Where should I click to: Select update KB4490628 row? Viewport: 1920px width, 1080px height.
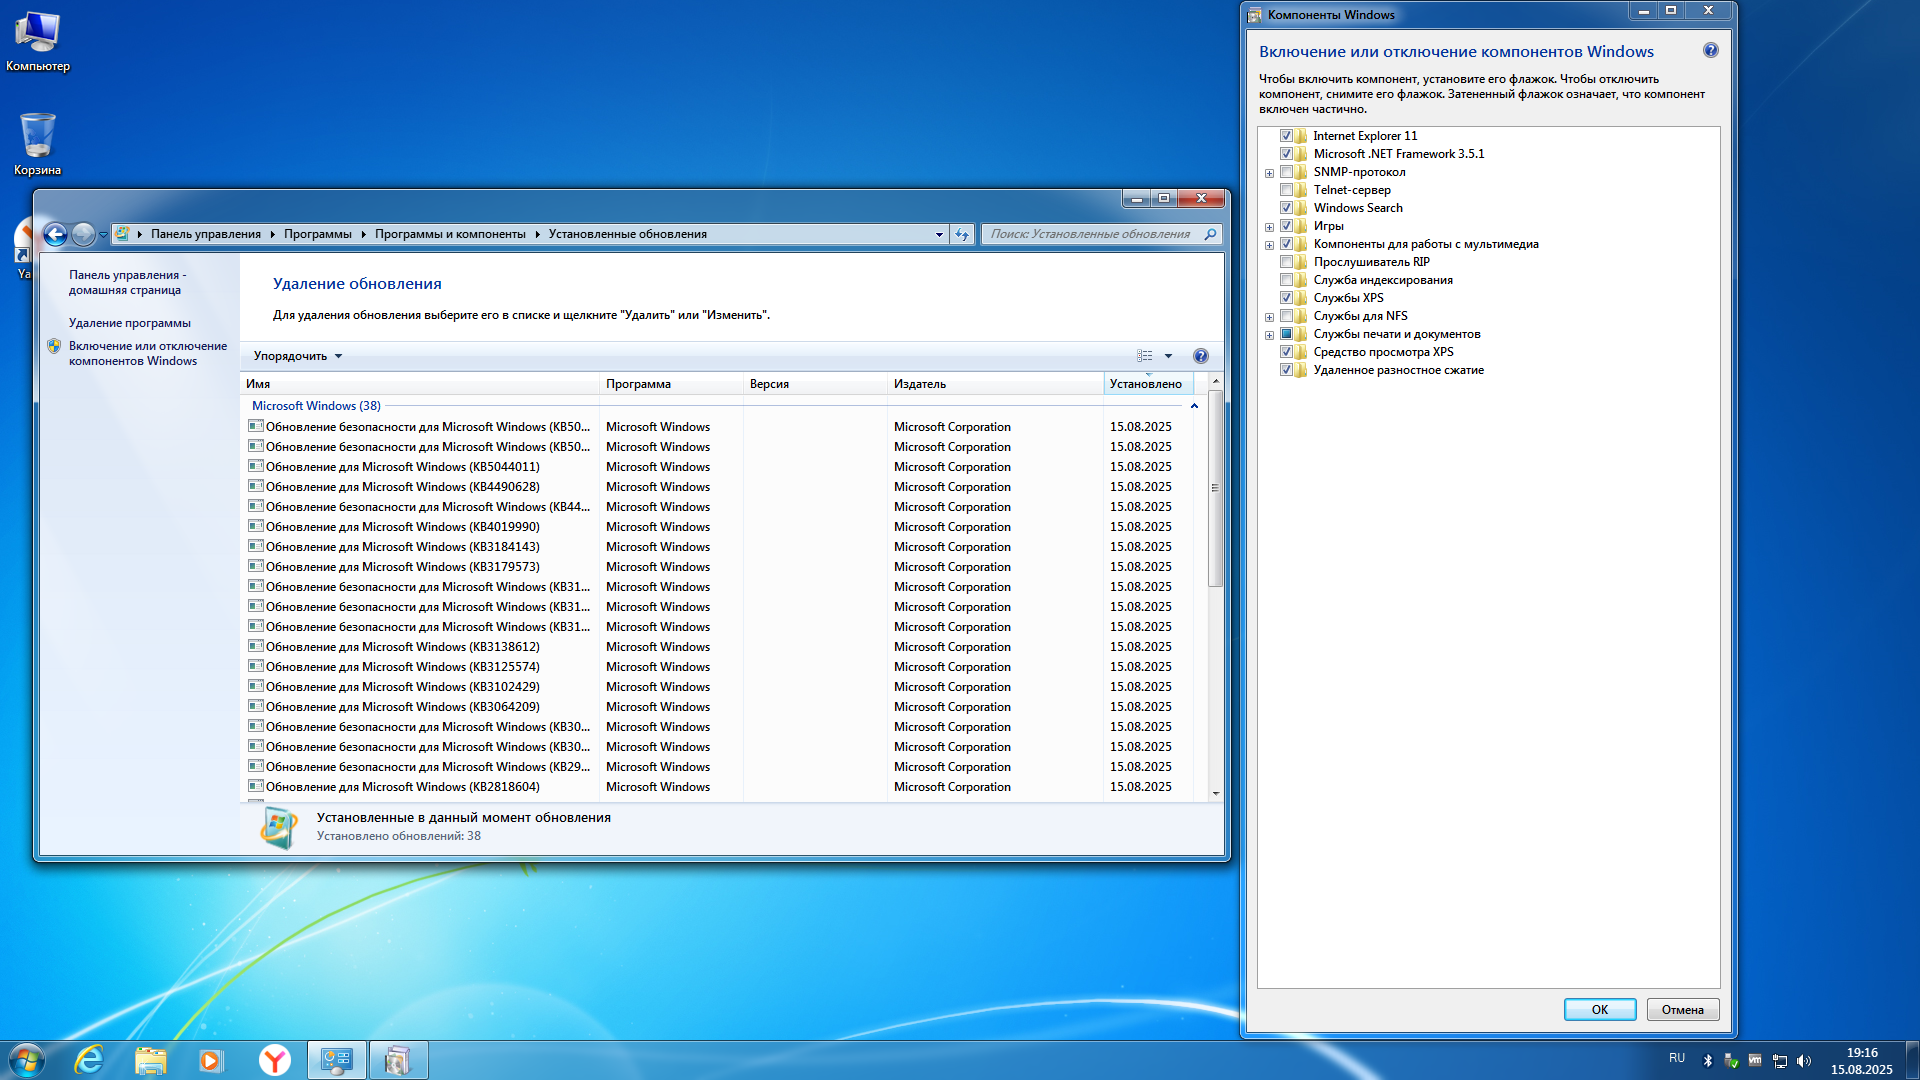coord(720,487)
